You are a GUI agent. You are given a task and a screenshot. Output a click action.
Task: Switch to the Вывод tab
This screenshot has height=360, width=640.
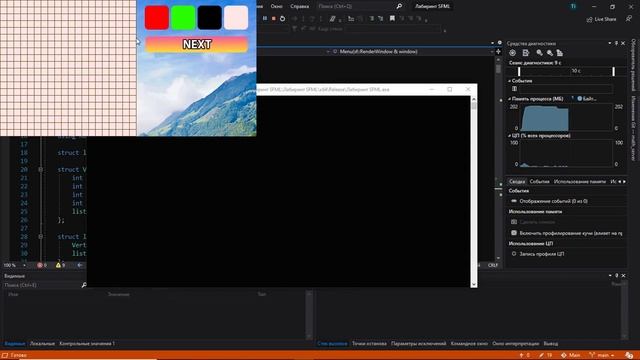551,344
